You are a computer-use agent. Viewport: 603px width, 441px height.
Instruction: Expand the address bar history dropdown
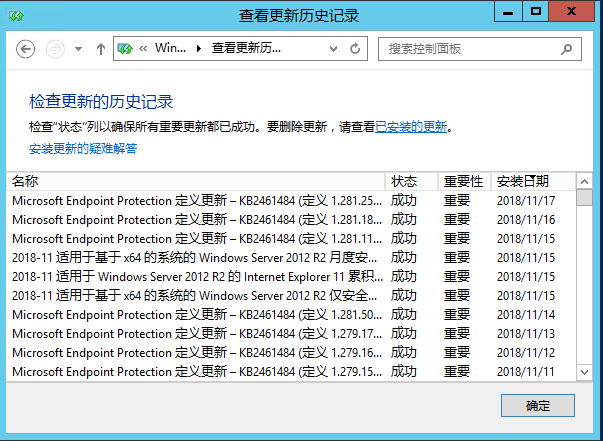[333, 49]
